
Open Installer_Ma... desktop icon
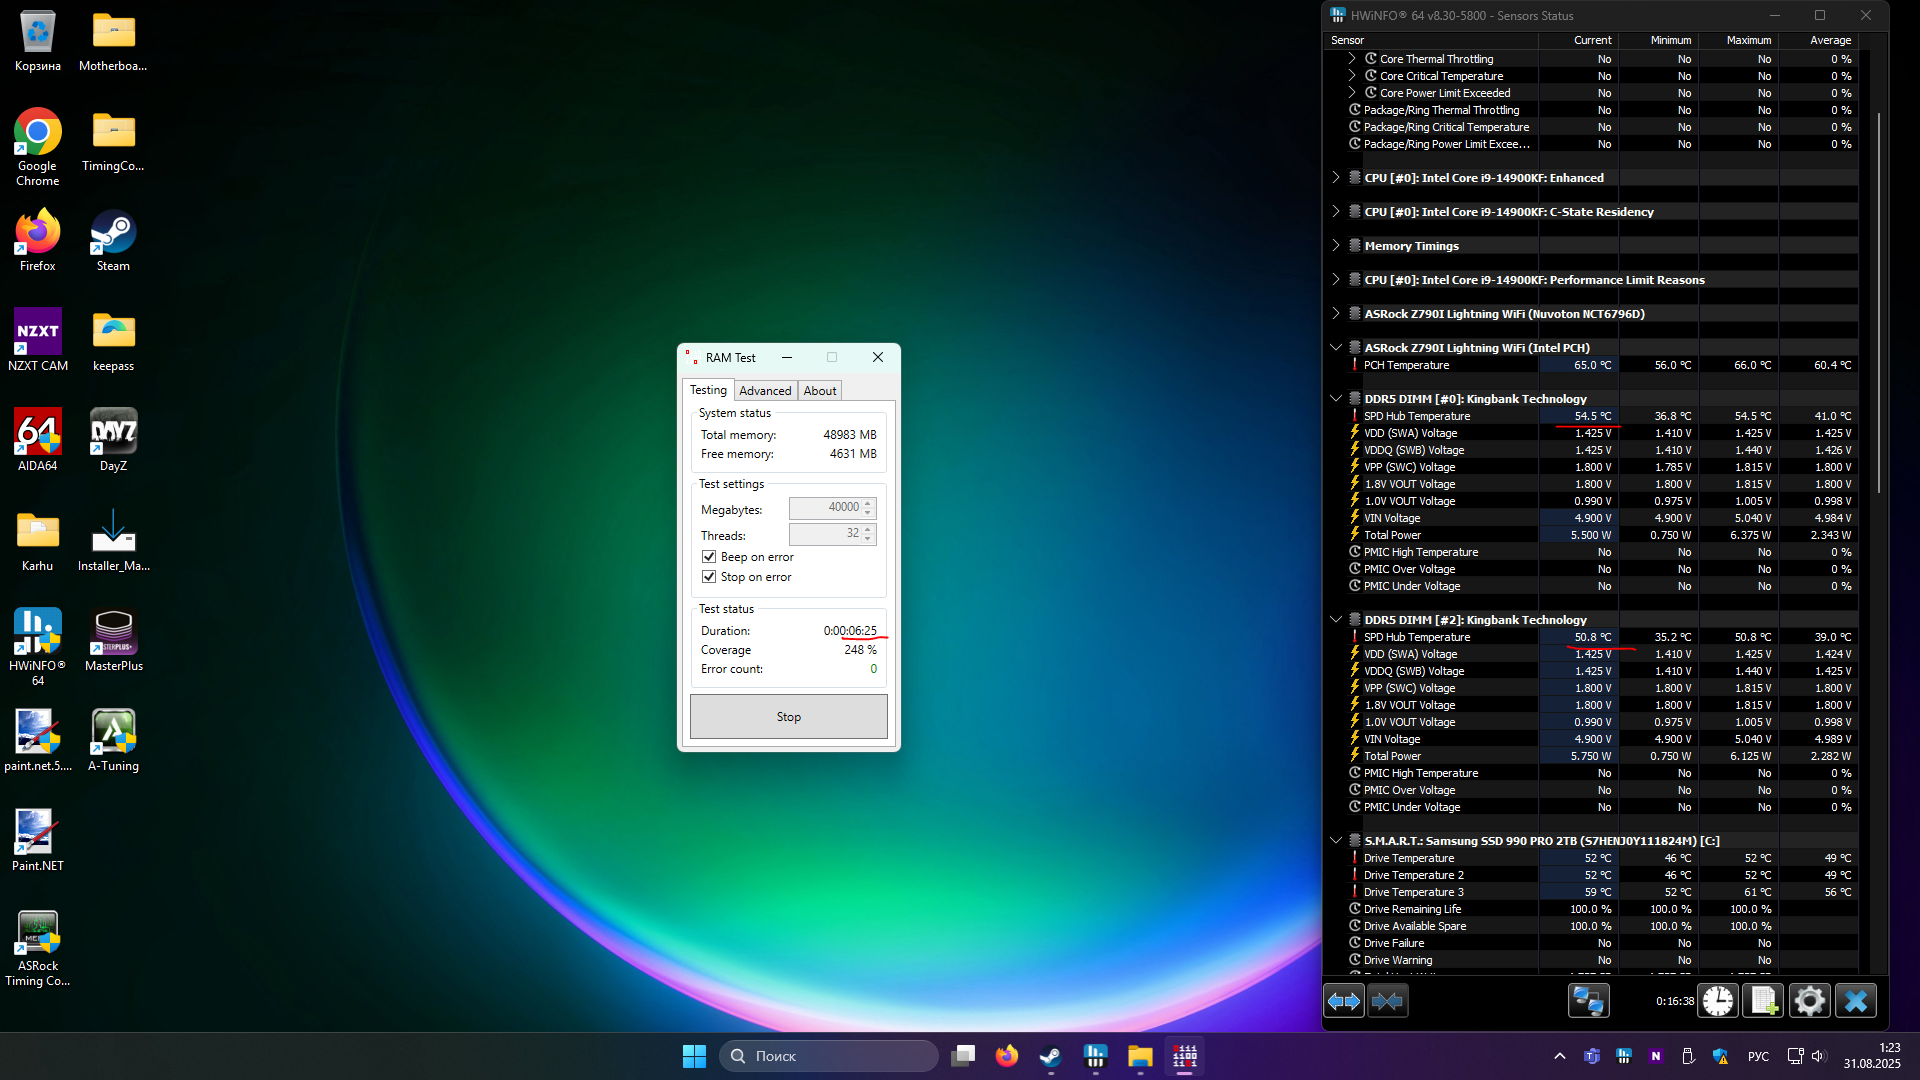[113, 540]
